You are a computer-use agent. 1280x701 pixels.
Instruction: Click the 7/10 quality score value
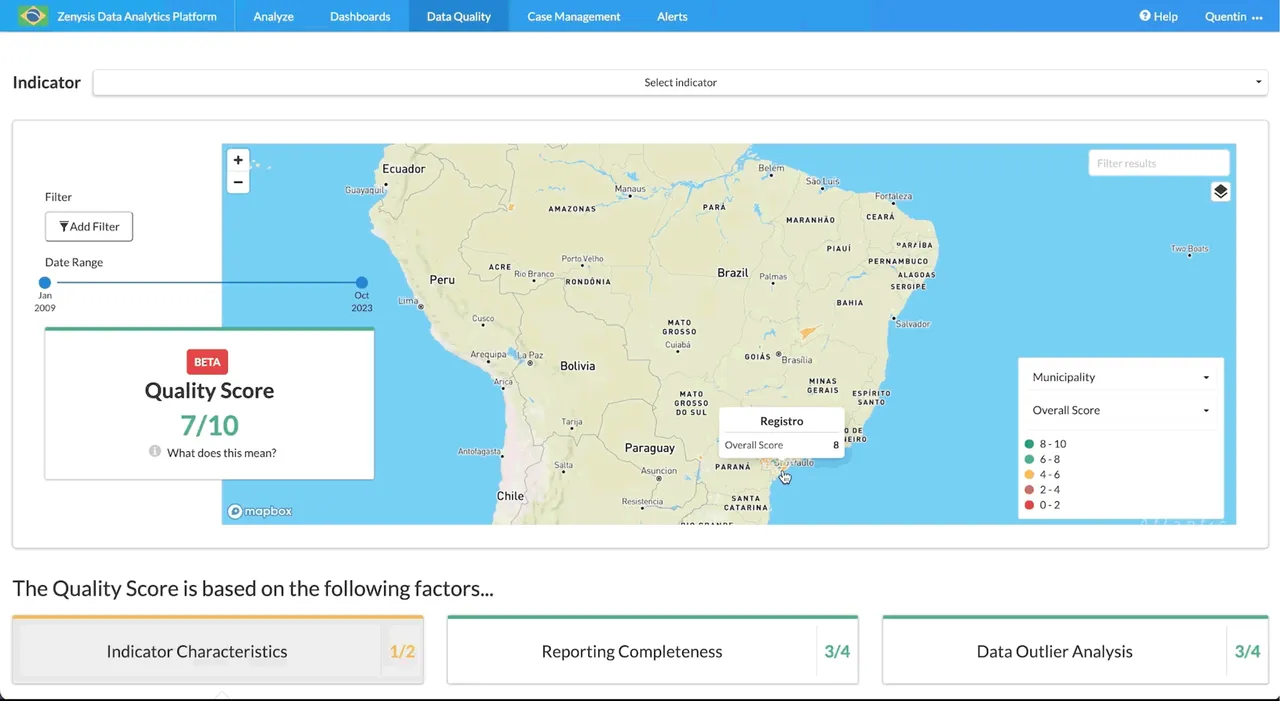[209, 425]
